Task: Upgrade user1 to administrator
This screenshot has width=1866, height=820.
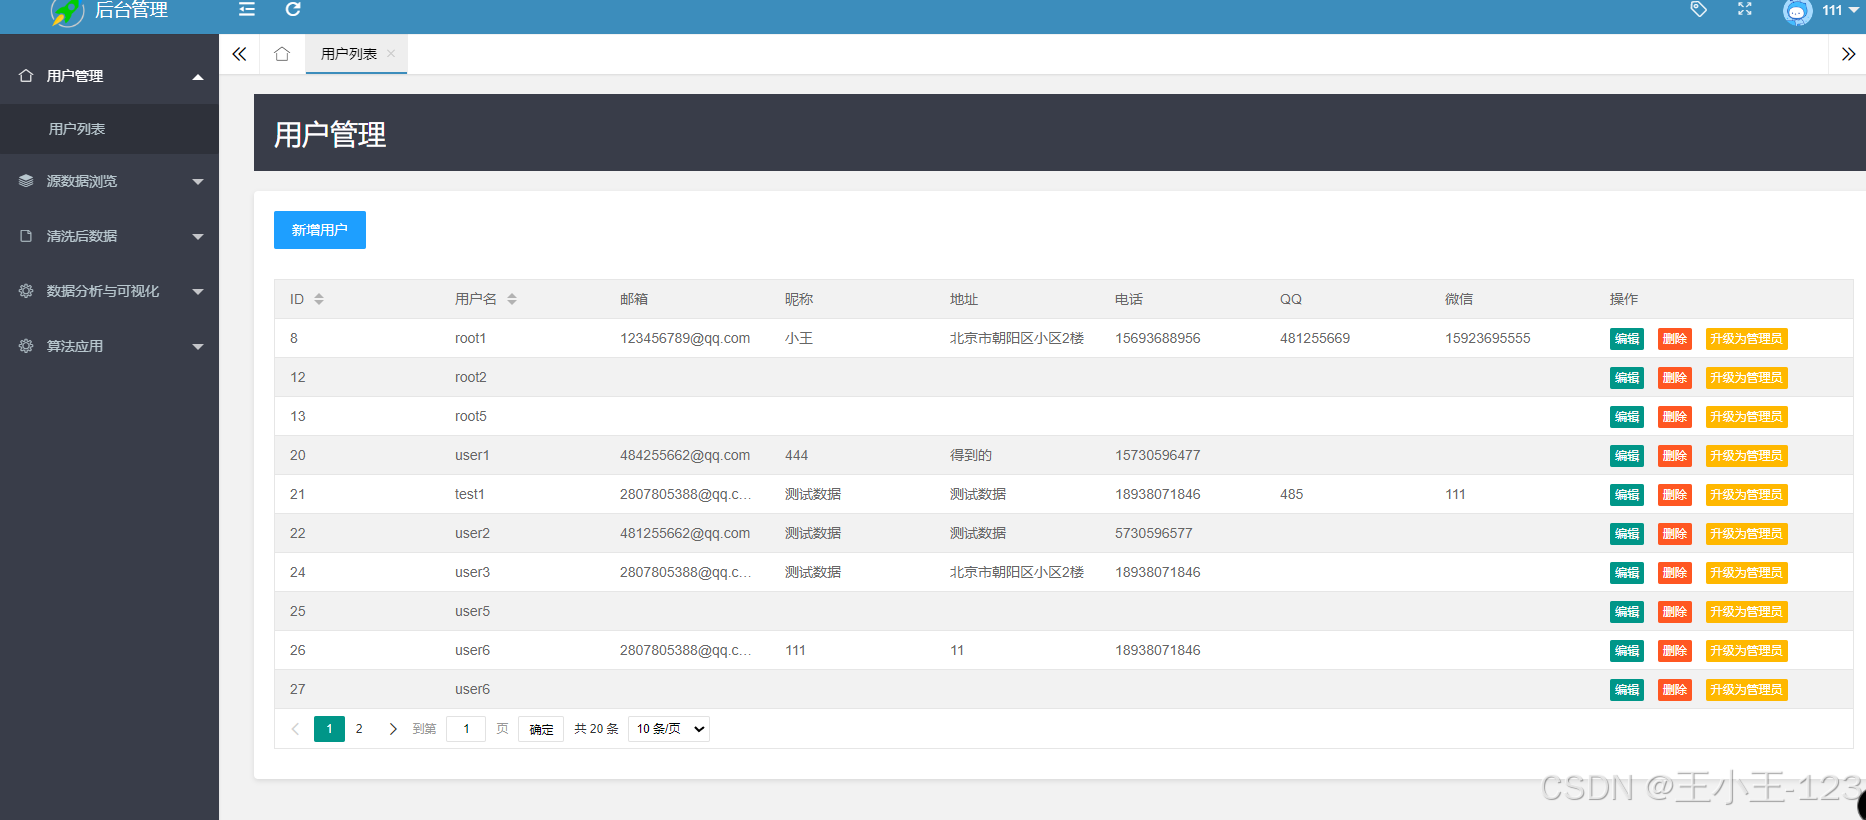Action: 1746,456
